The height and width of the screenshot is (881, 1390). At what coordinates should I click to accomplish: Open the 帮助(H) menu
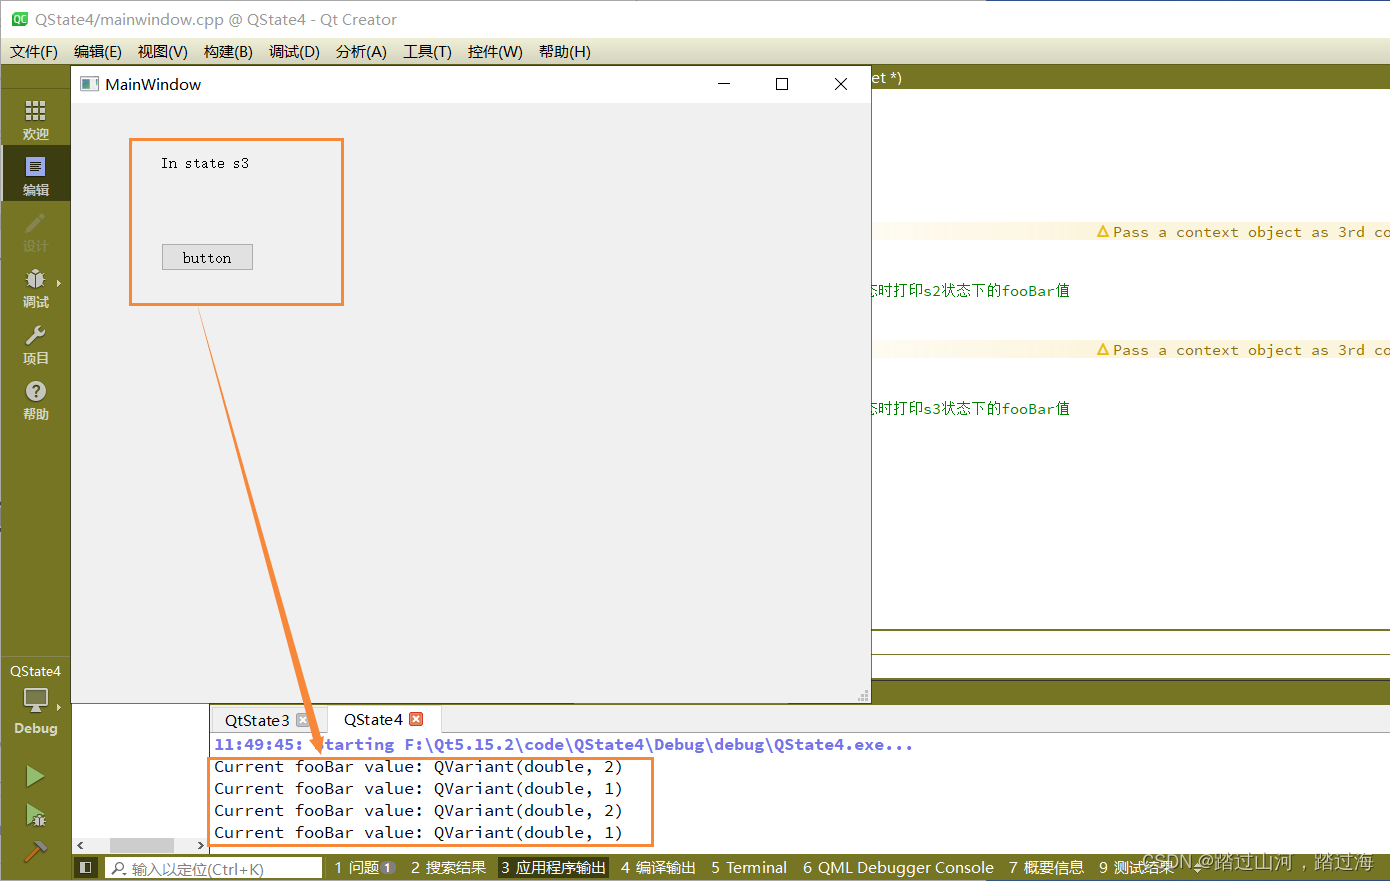[564, 52]
